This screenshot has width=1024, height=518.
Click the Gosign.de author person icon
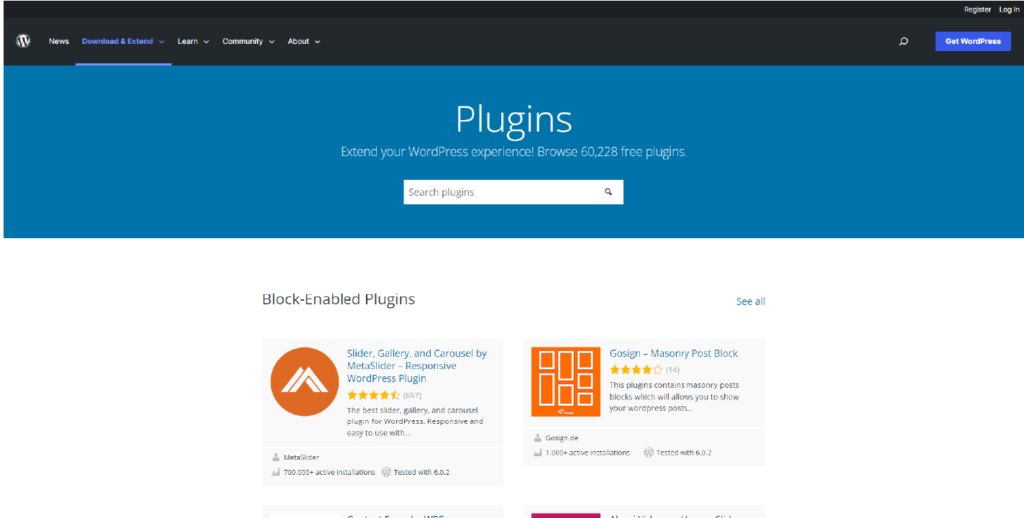click(537, 438)
